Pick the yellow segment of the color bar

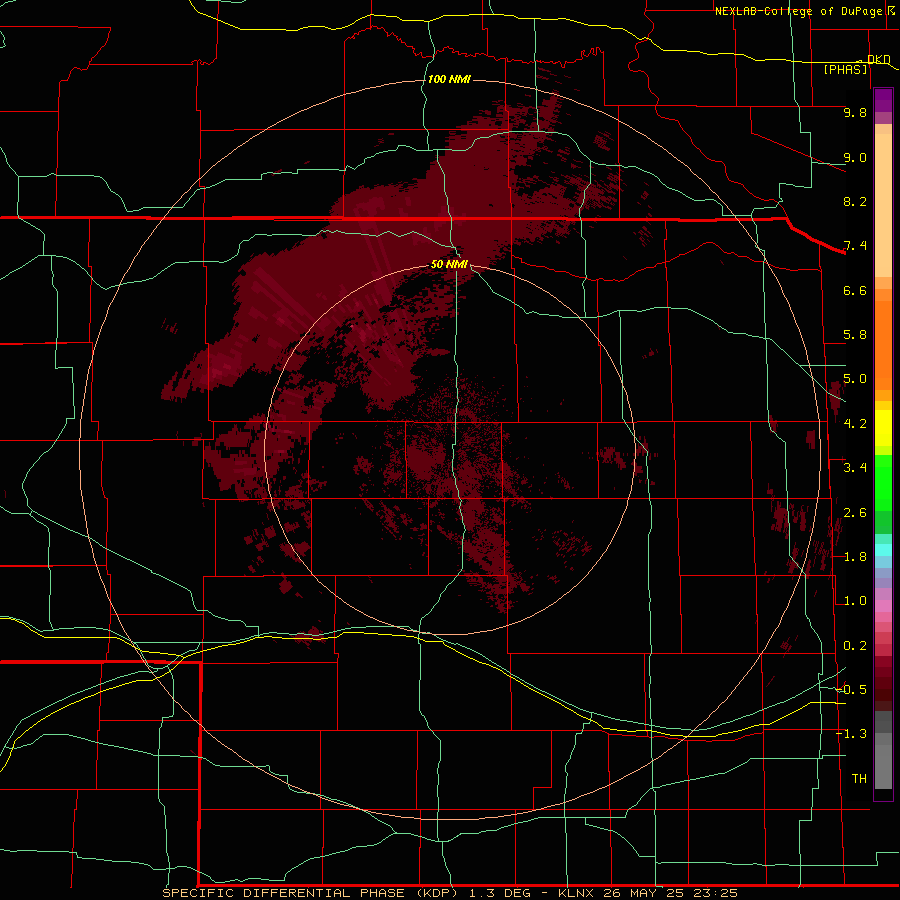[883, 428]
